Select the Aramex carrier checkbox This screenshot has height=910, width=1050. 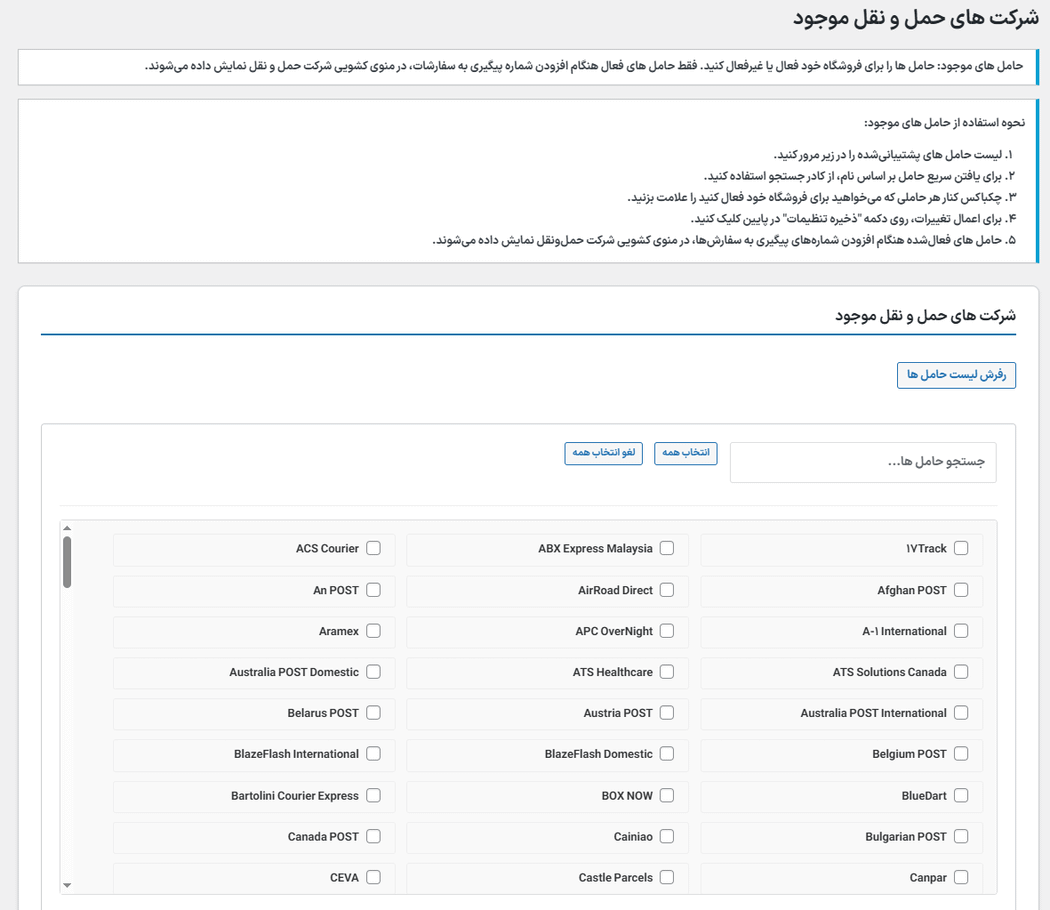click(373, 631)
